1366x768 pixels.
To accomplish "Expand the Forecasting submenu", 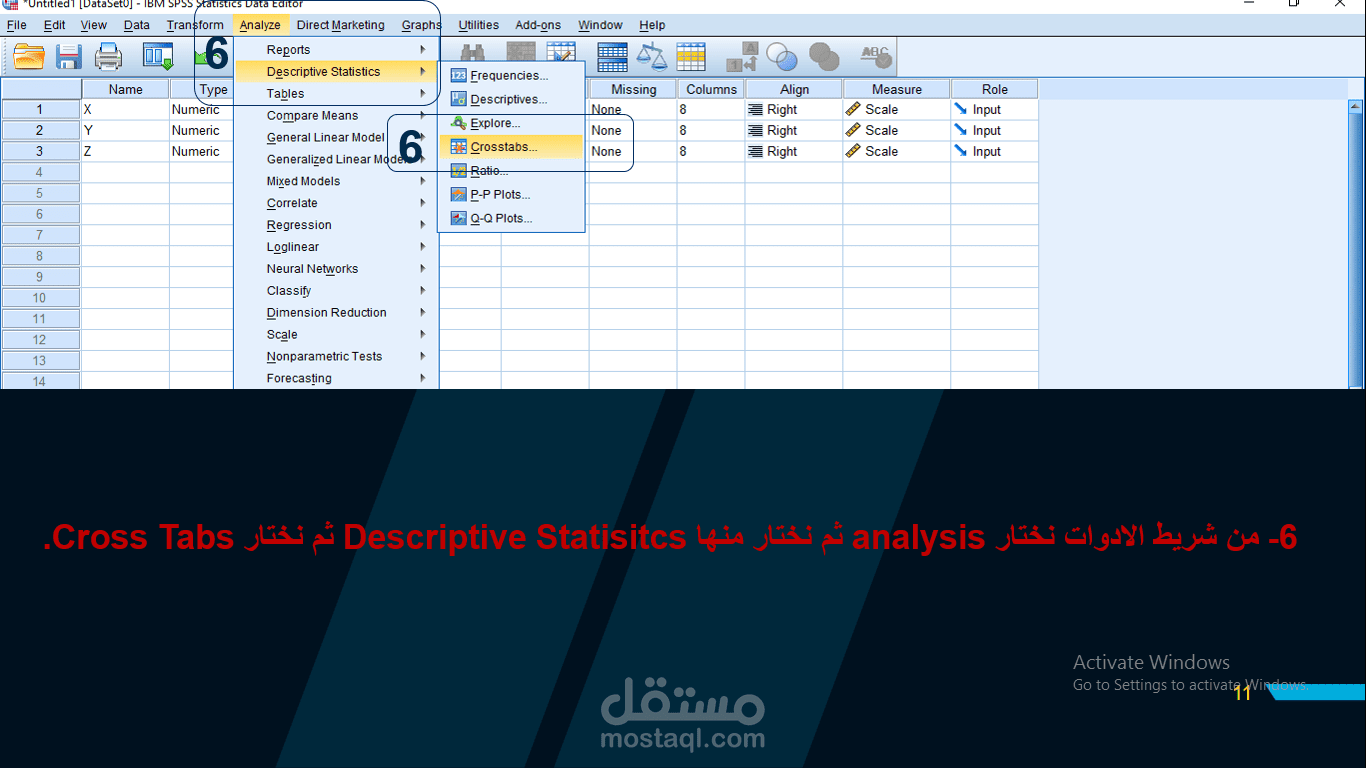I will (x=336, y=379).
